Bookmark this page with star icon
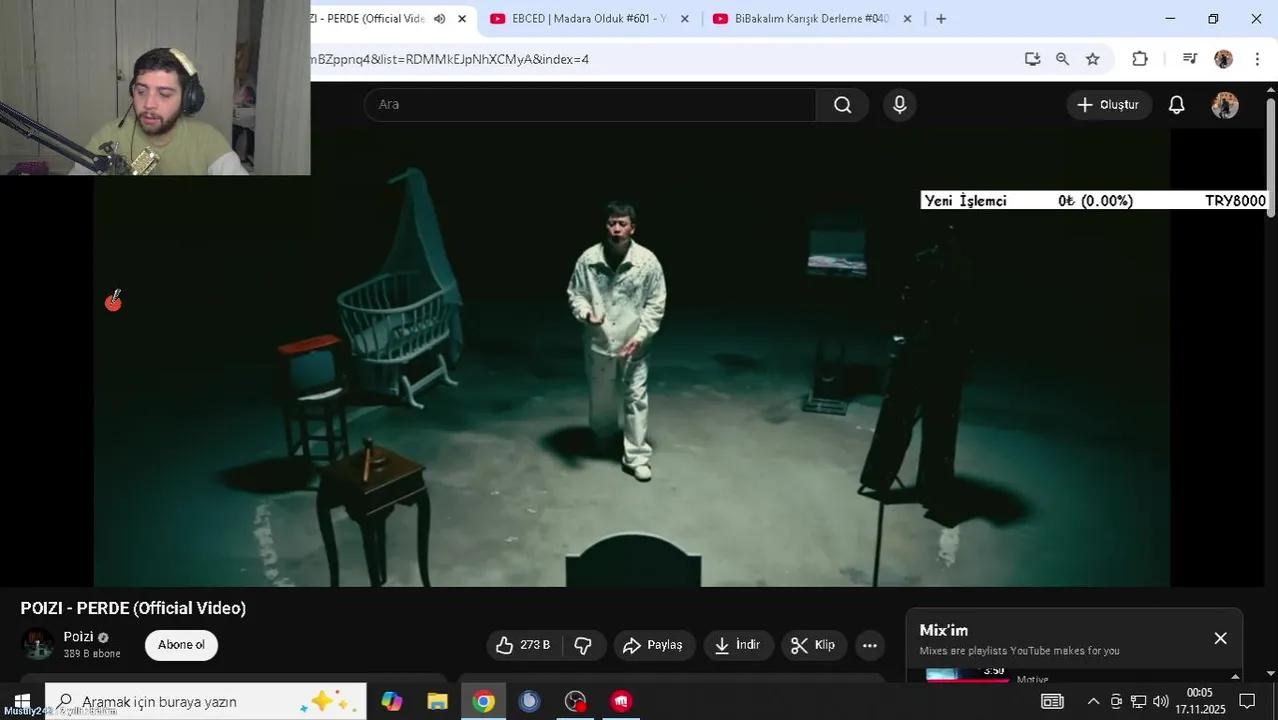Image resolution: width=1278 pixels, height=720 pixels. (x=1093, y=59)
